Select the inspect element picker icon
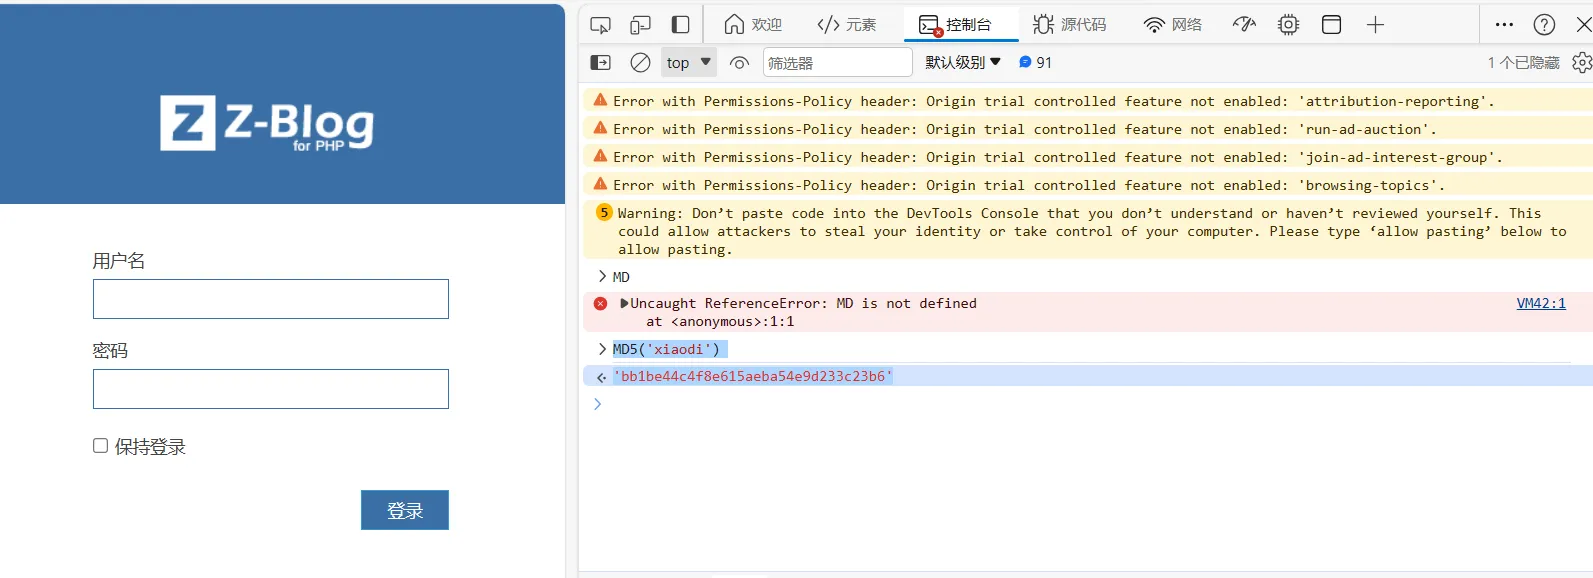This screenshot has height=578, width=1593. tap(600, 25)
